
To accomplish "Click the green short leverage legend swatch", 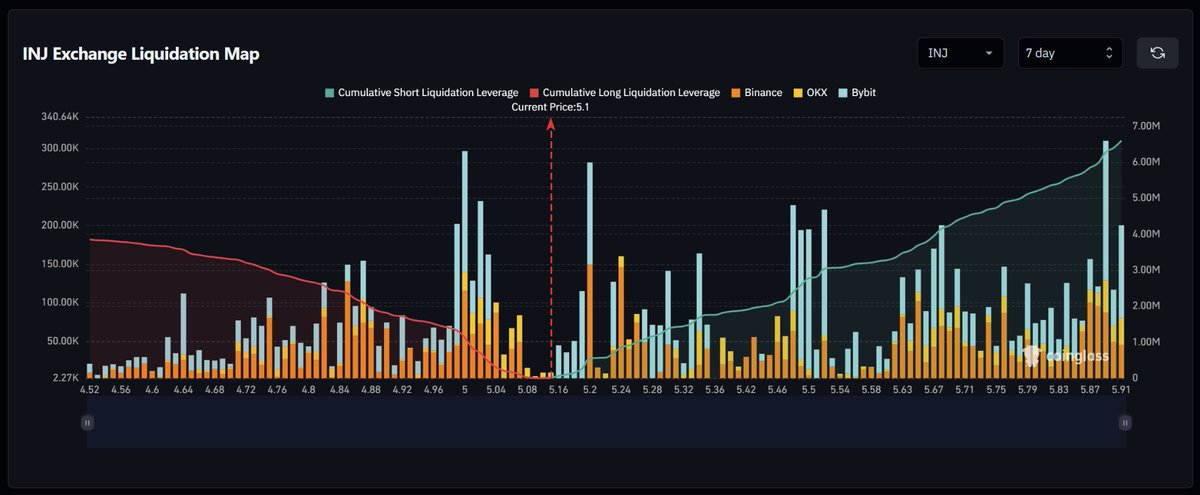I will [x=330, y=93].
